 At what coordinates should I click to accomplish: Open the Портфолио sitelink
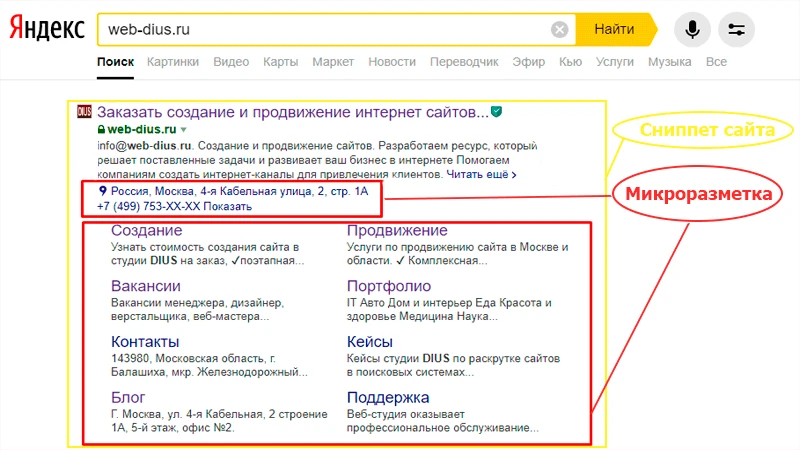click(x=389, y=286)
